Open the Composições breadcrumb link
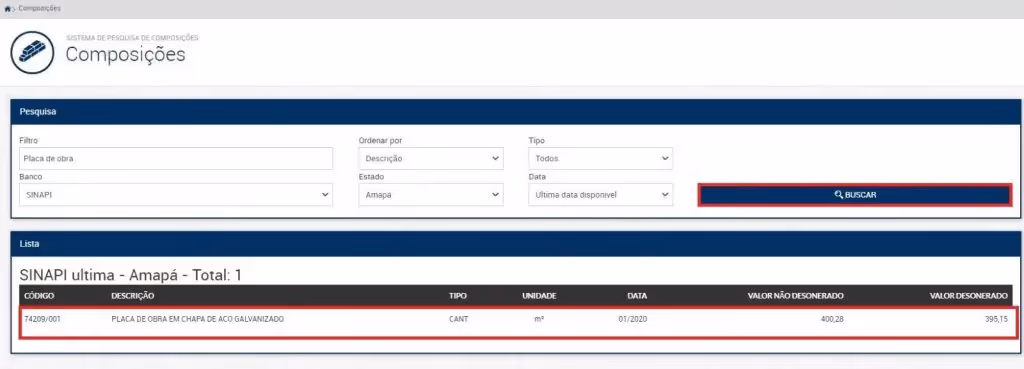1024x369 pixels. click(40, 8)
